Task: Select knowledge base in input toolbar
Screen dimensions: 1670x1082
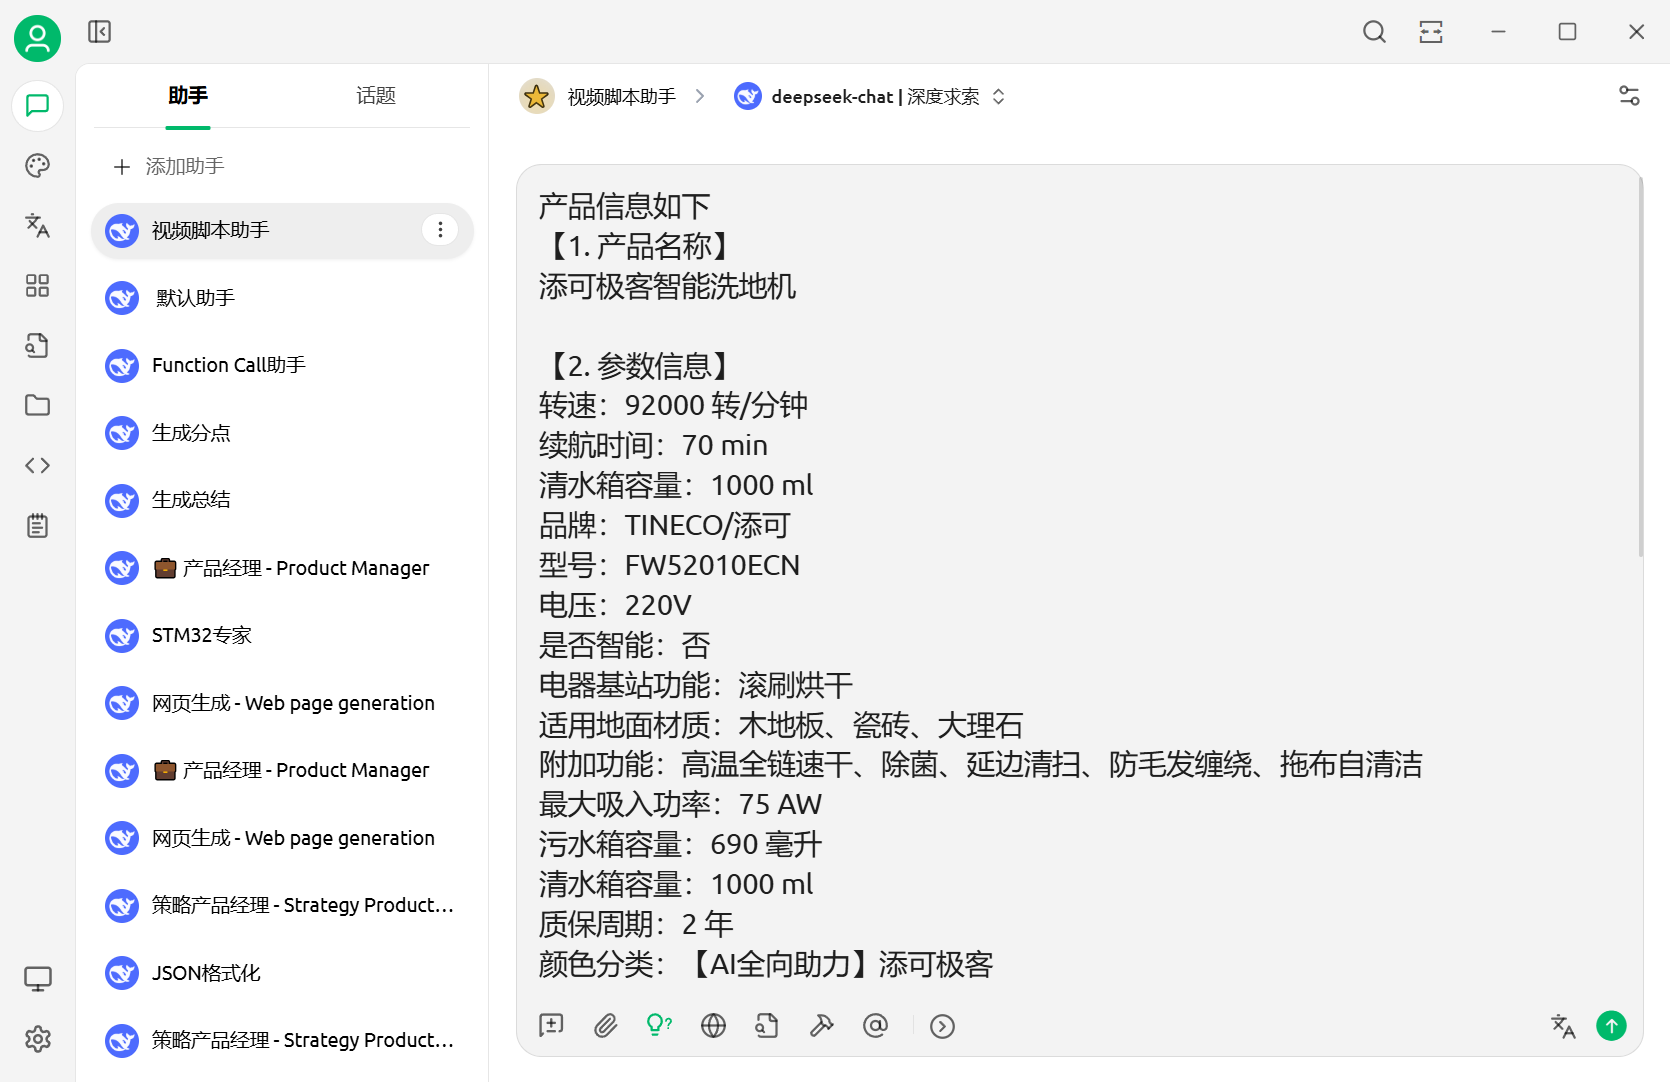Action: click(767, 1025)
